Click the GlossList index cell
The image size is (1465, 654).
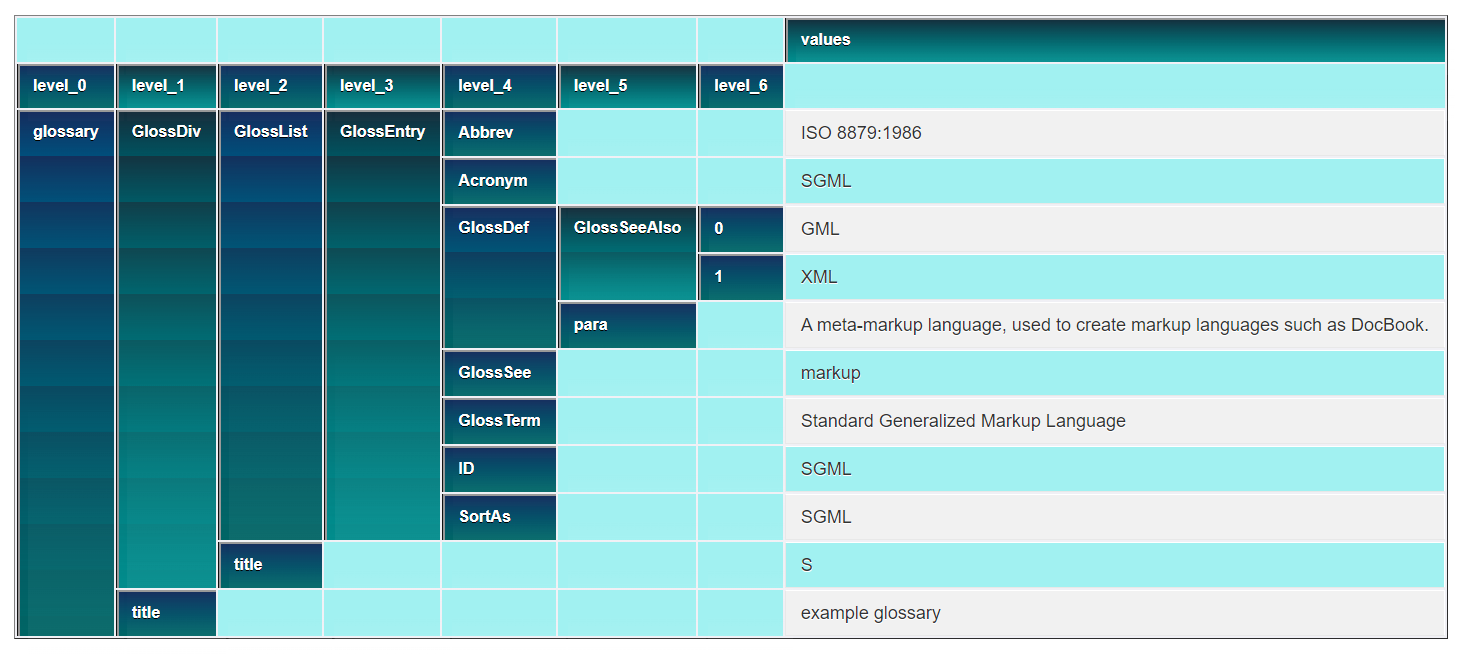pyautogui.click(x=270, y=132)
